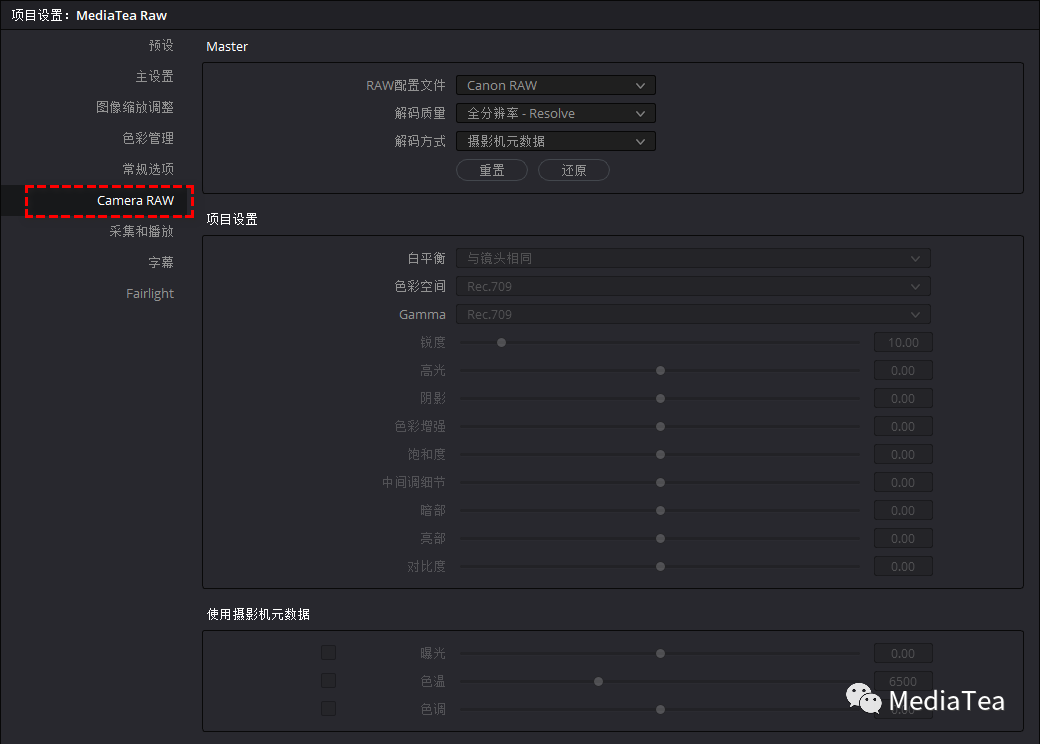Click the 曝光 value field
The image size is (1040, 744).
903,654
